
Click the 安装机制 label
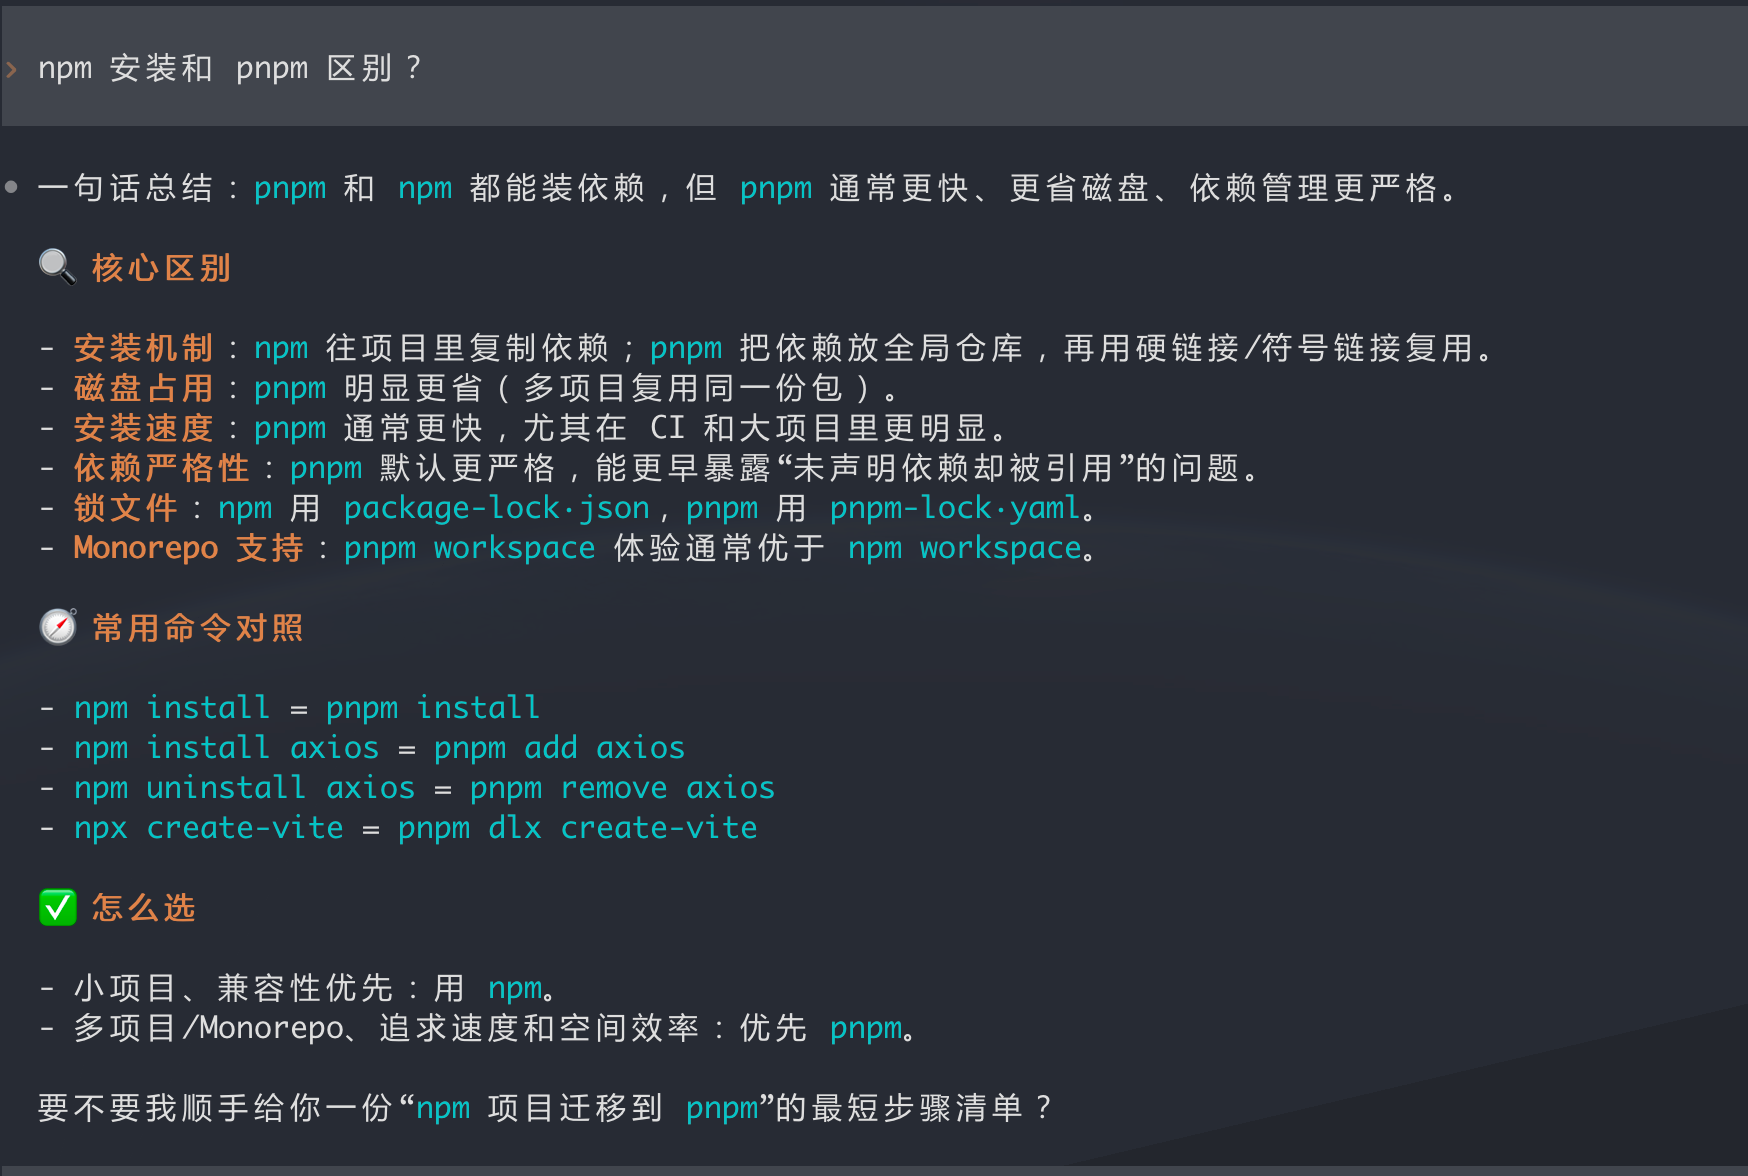[x=143, y=348]
